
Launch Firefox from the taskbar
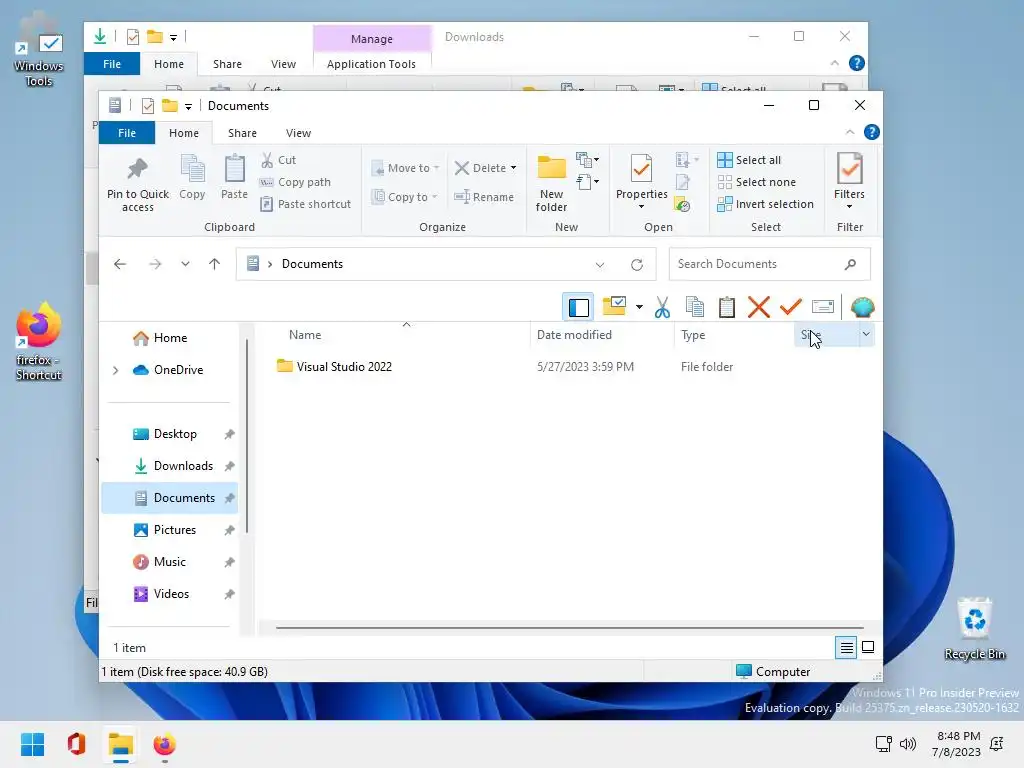point(165,744)
